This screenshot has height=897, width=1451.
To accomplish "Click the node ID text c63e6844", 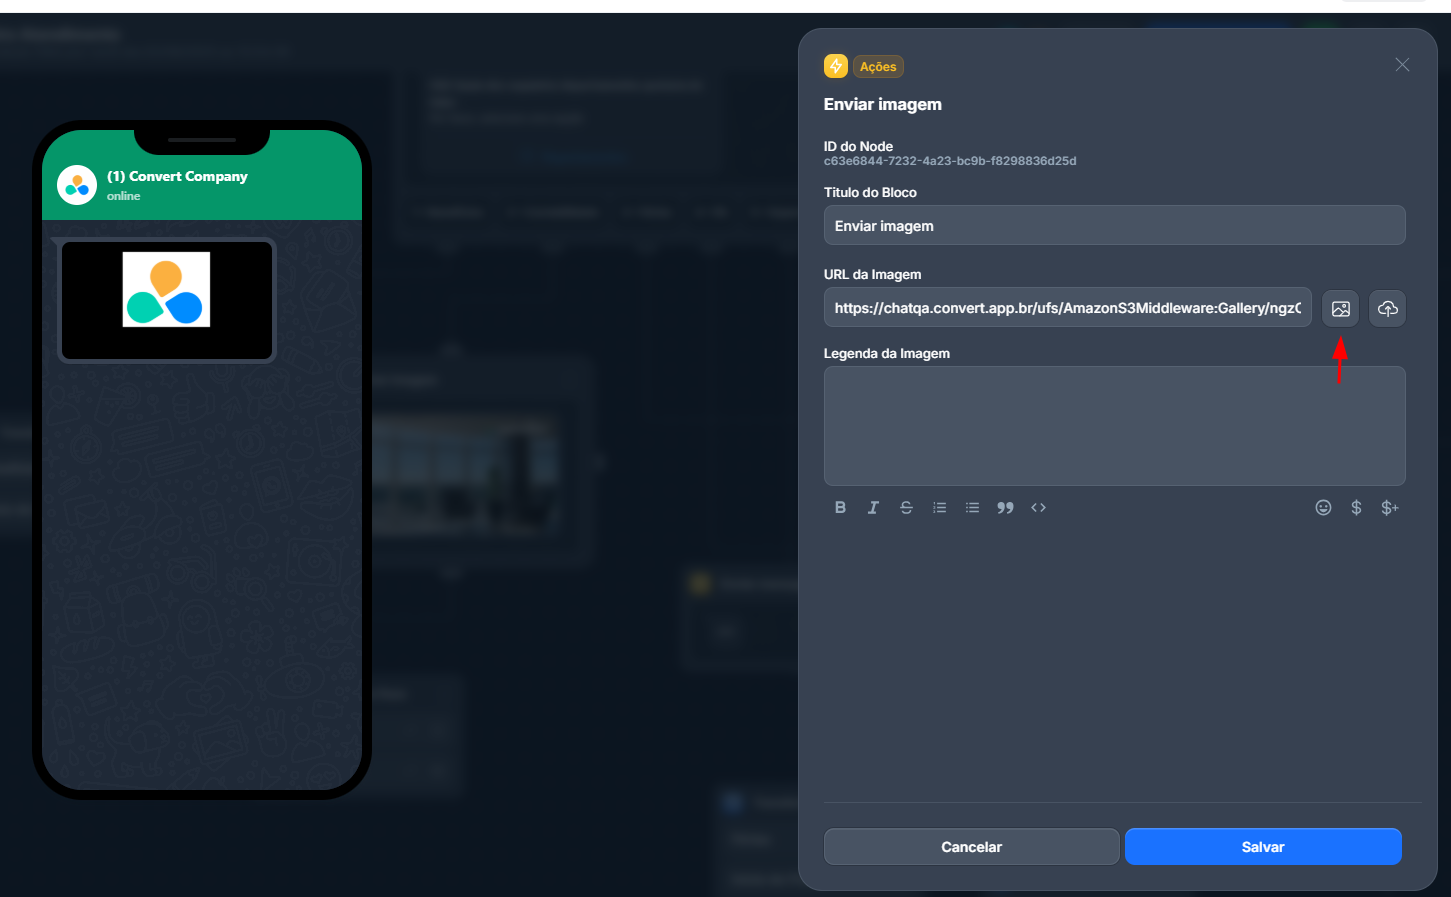I will [950, 161].
